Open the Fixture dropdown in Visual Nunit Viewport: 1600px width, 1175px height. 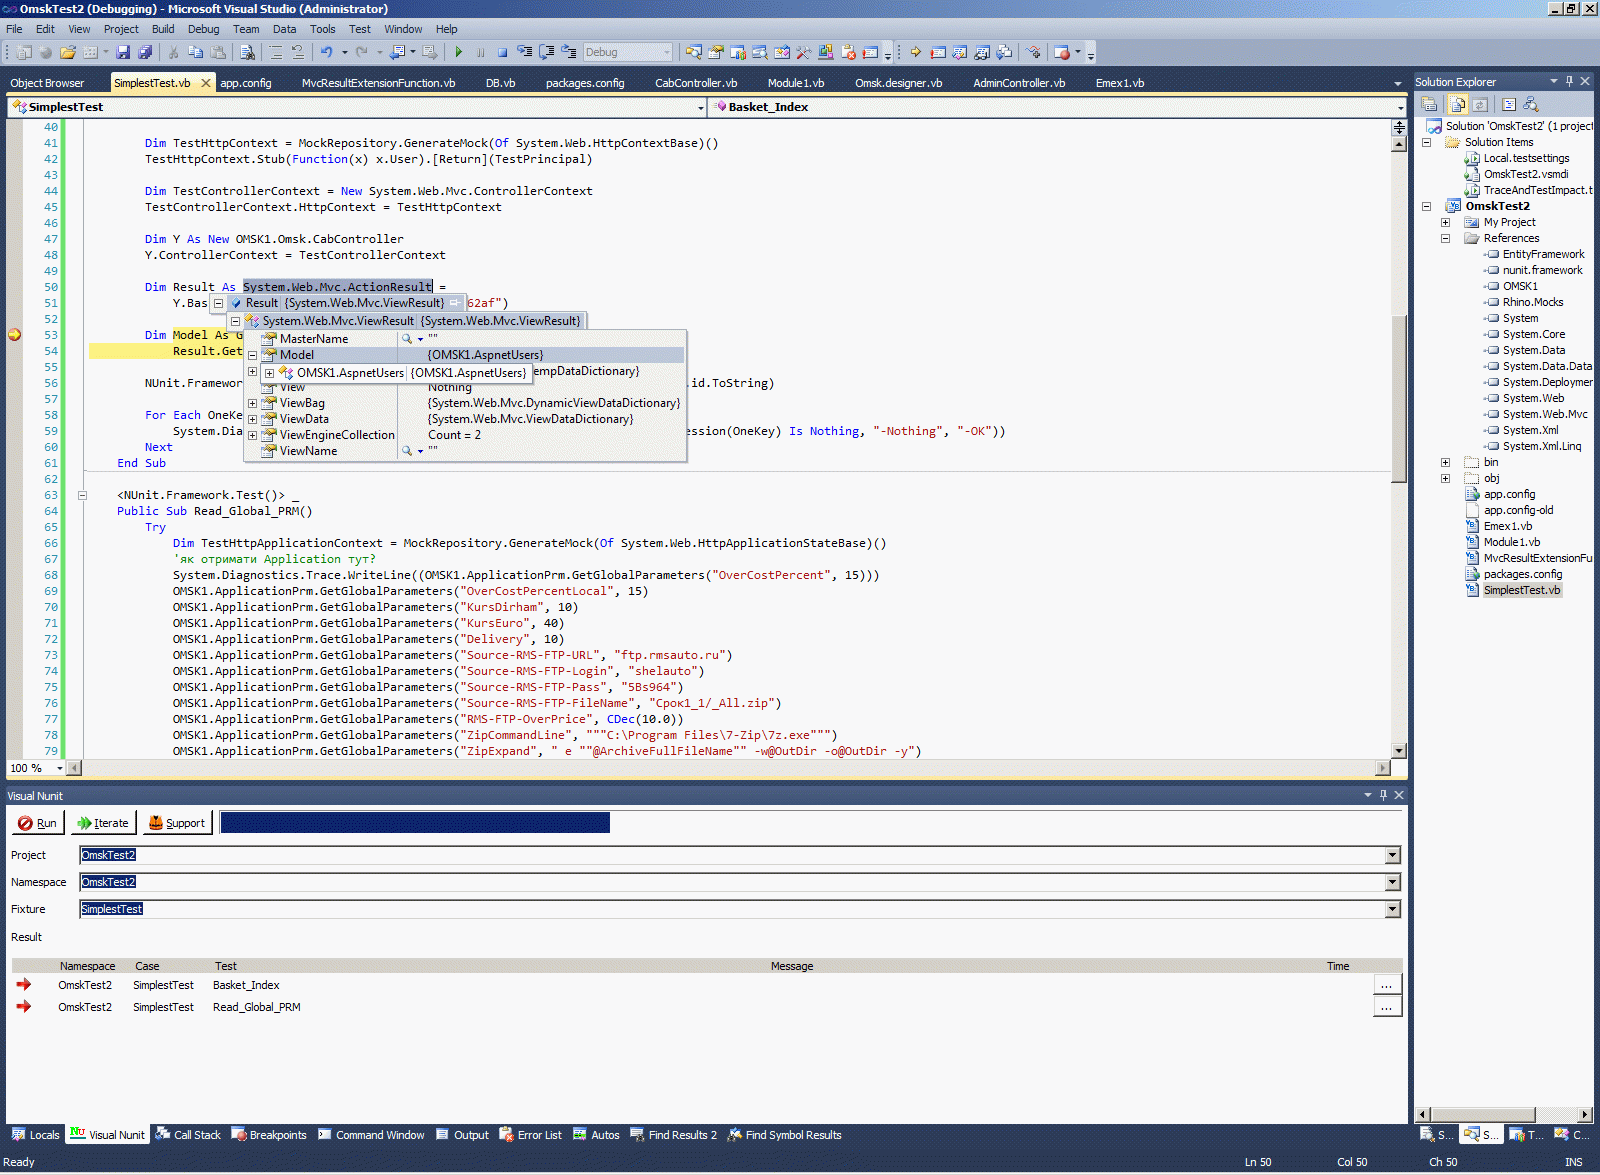point(1392,909)
